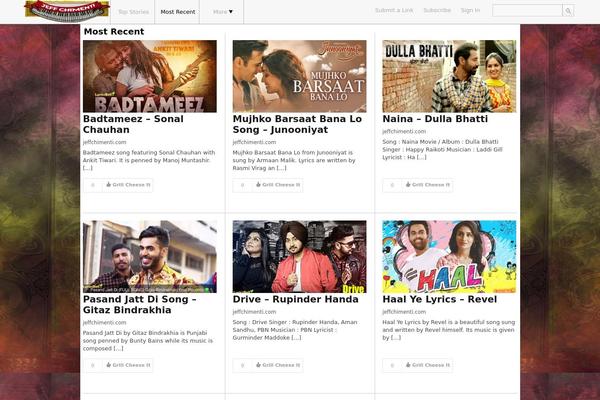Click Grill Cheese It under Pasand Jatt Di
The image size is (600, 400).
(x=128, y=365)
